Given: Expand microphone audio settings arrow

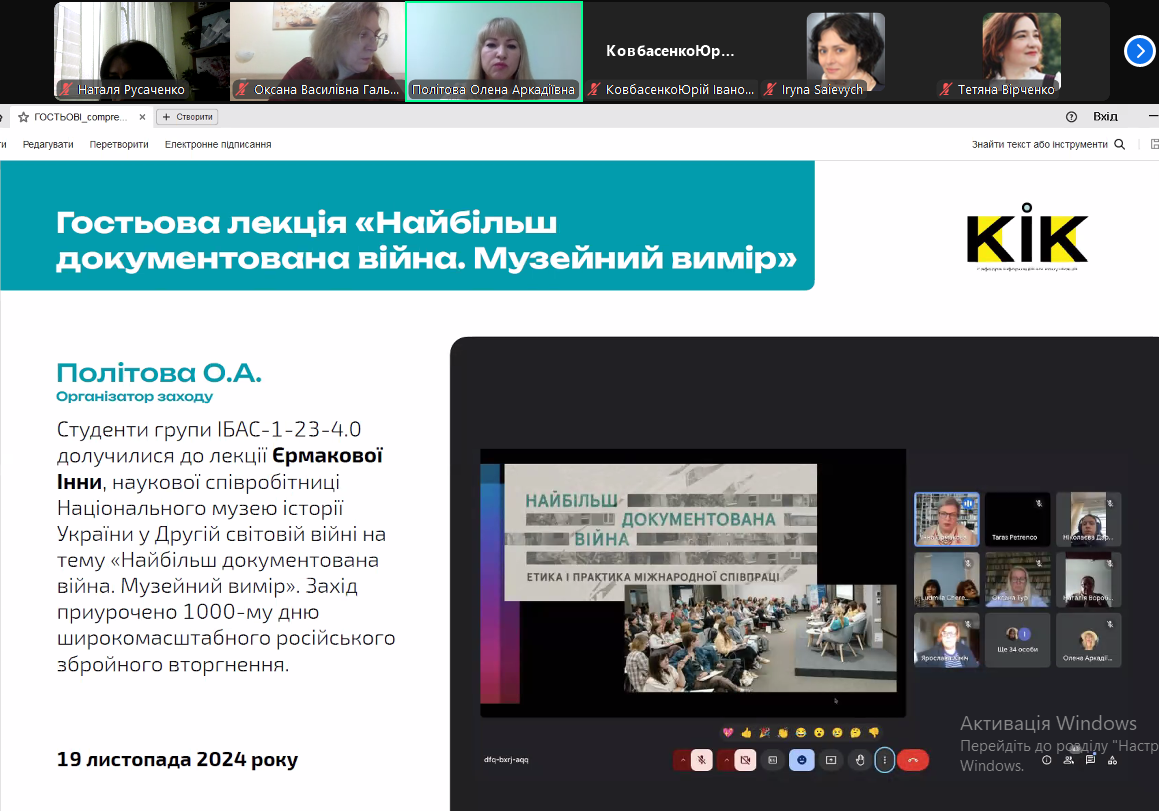Looking at the screenshot, I should 683,760.
